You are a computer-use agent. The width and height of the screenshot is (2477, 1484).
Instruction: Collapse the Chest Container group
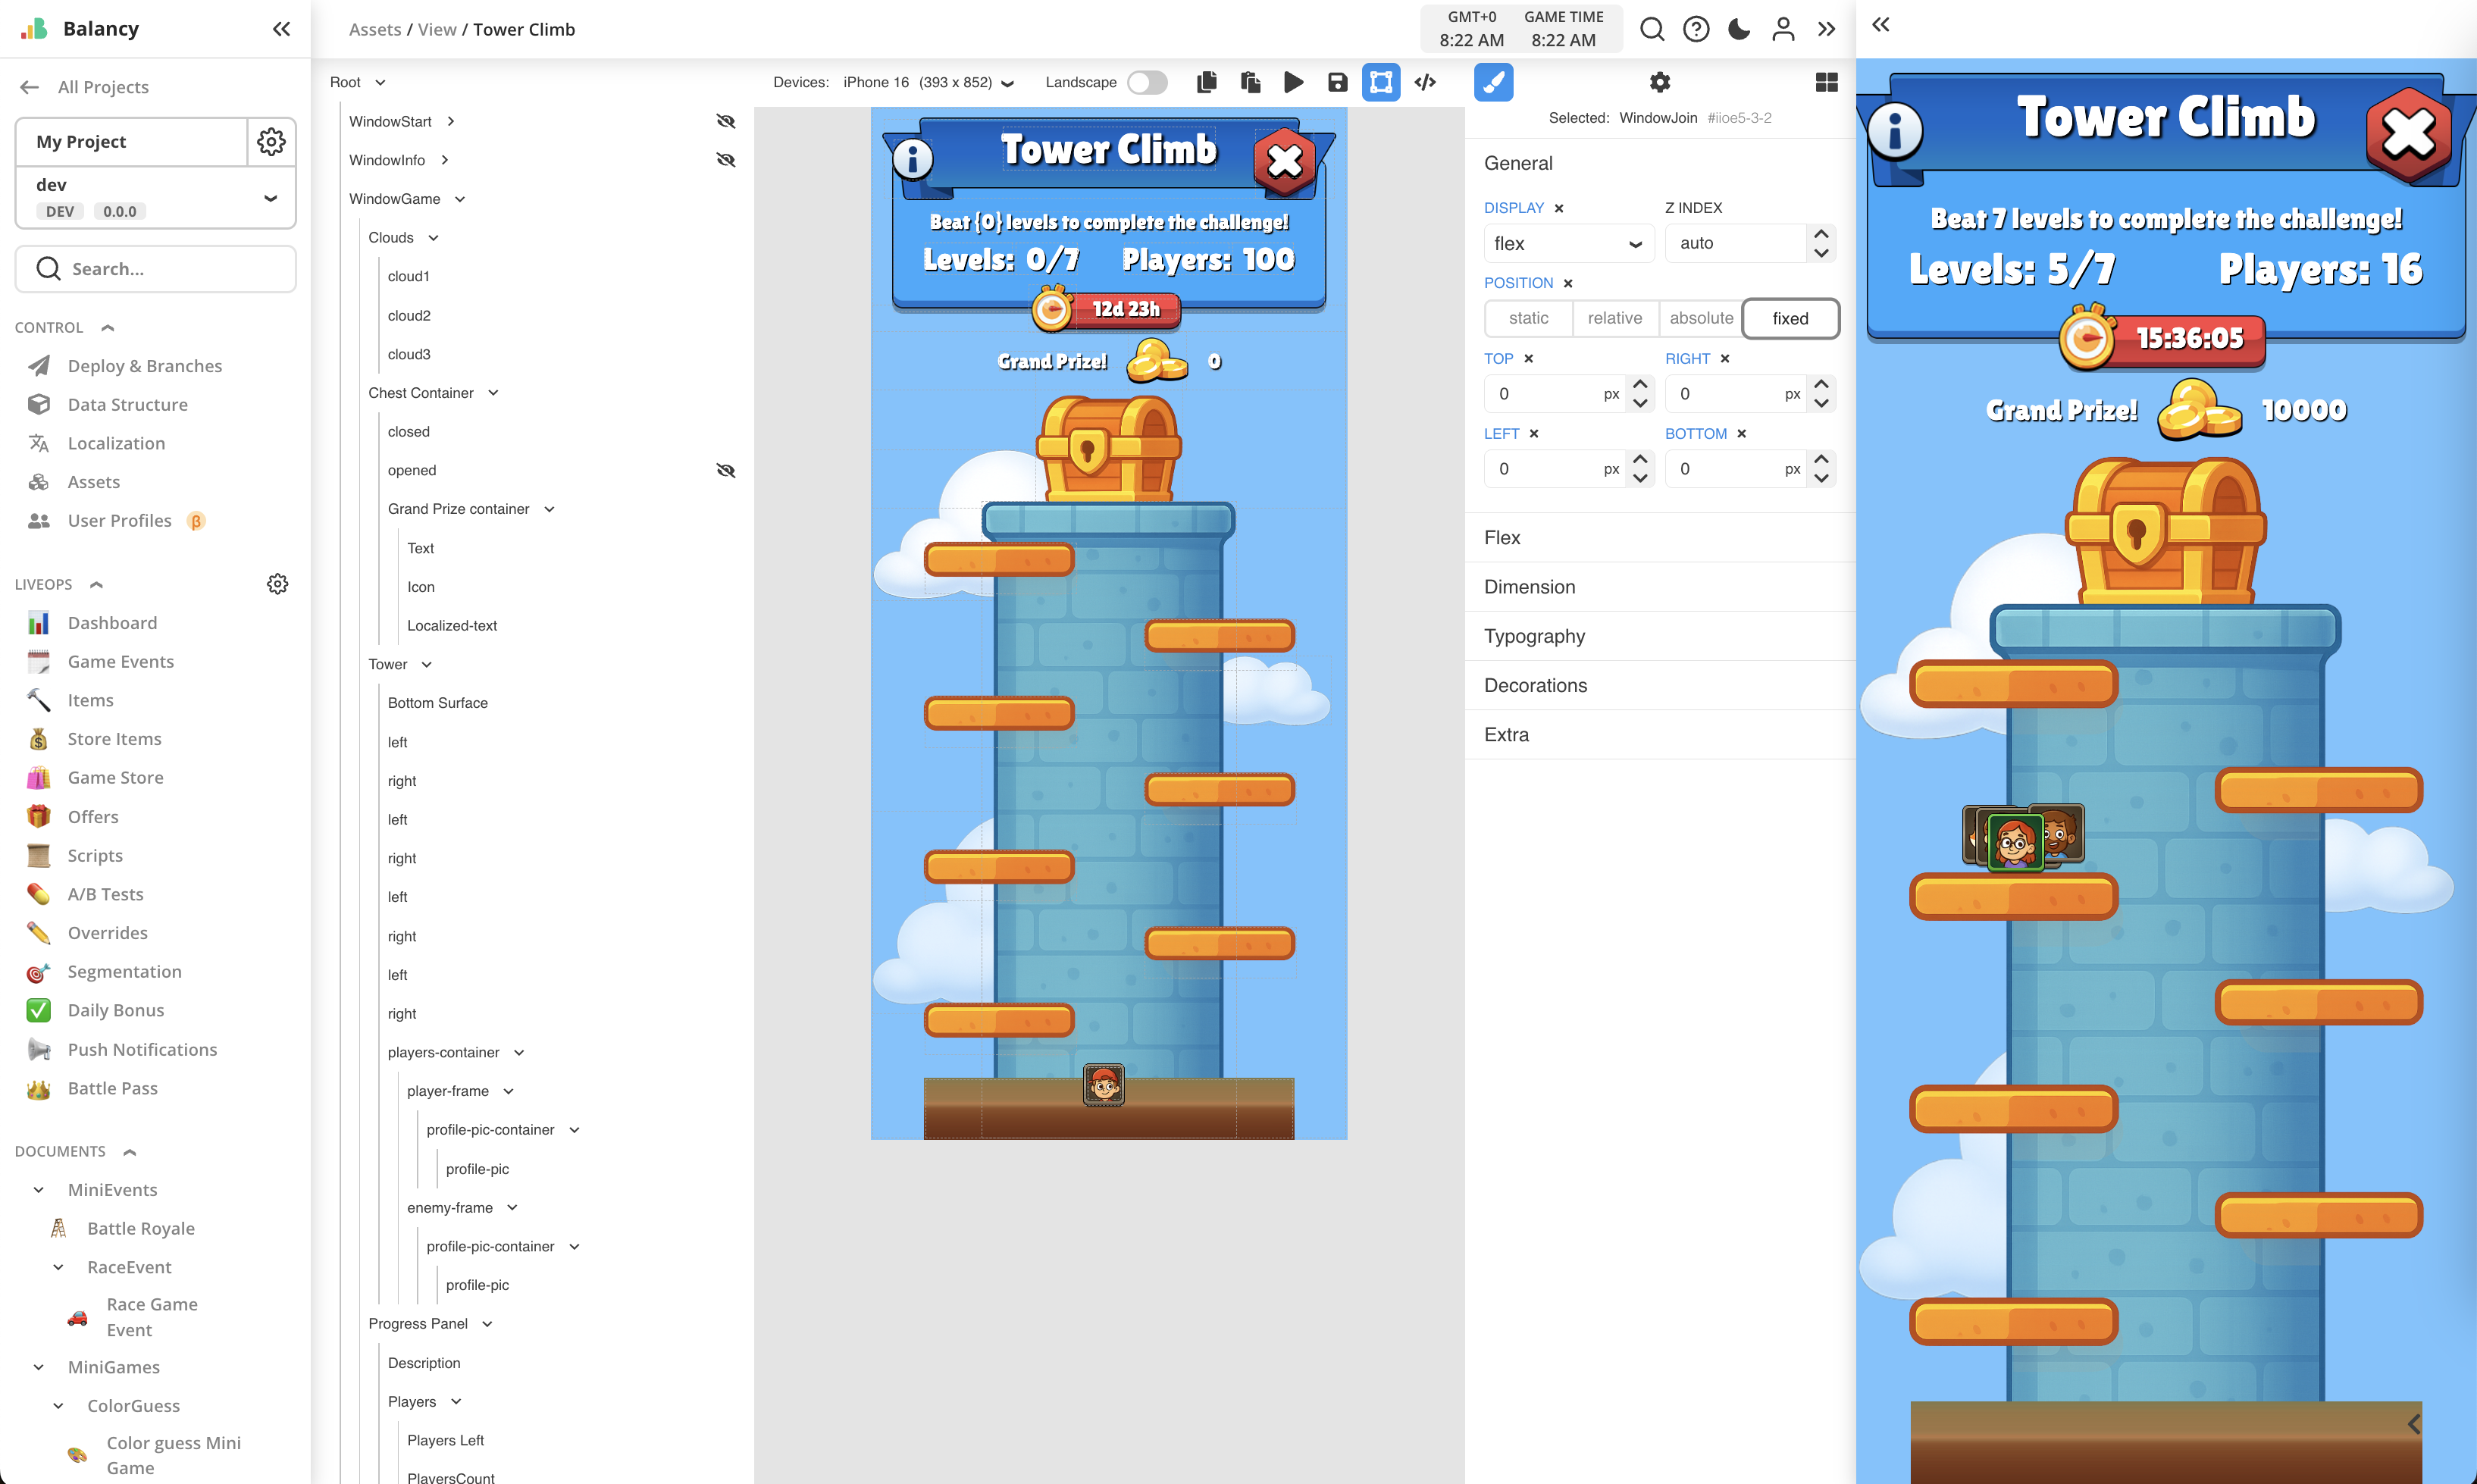coord(494,392)
